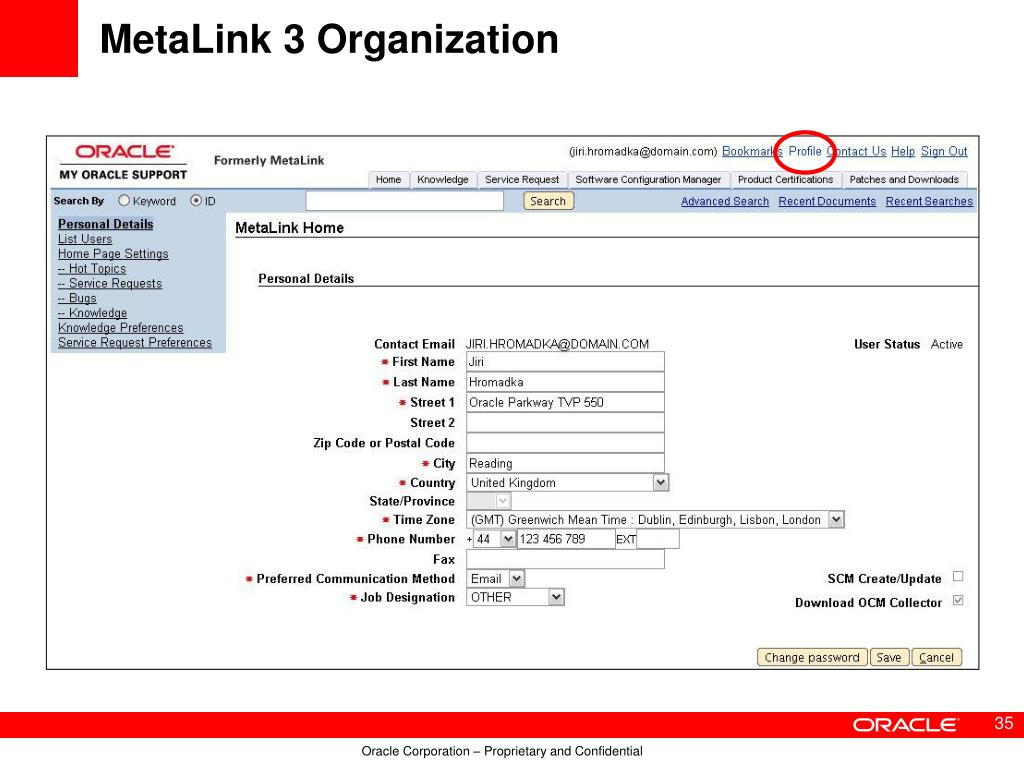Open the Knowledge sidebar link

tap(92, 313)
